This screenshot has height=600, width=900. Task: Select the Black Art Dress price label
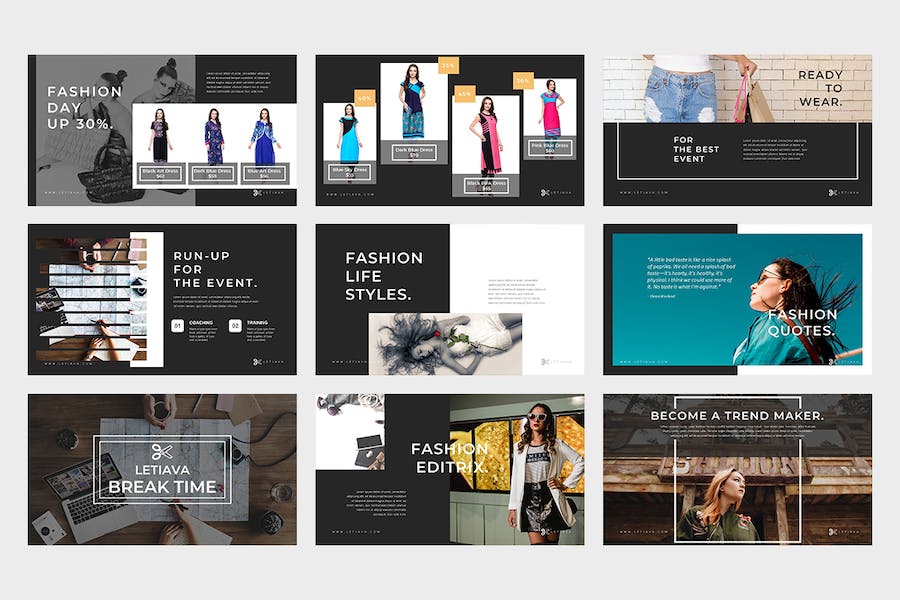click(x=158, y=174)
